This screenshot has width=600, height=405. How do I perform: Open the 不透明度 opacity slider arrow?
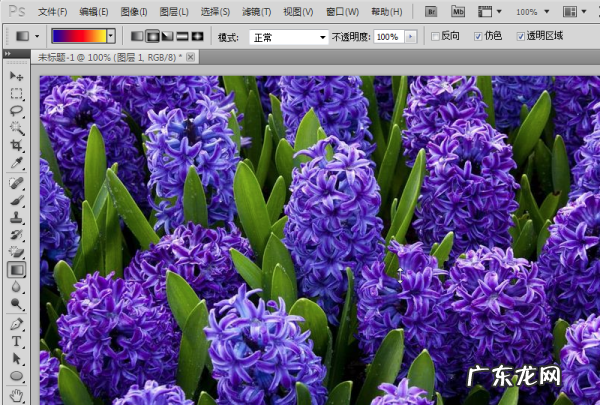tap(408, 37)
